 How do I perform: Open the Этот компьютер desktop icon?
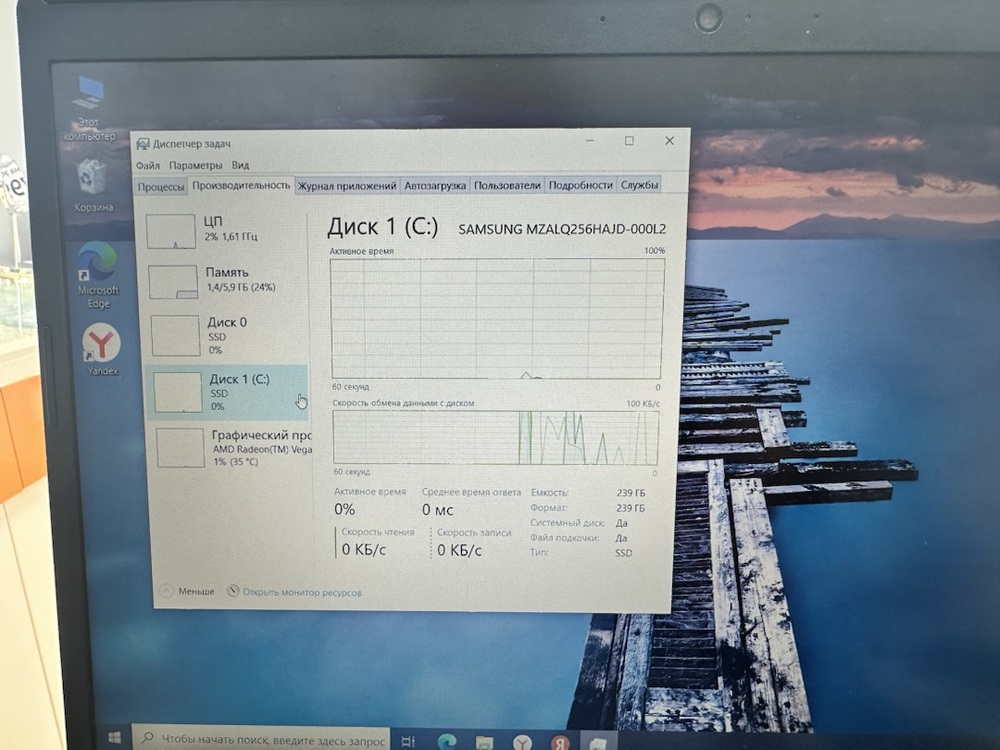pos(89,107)
